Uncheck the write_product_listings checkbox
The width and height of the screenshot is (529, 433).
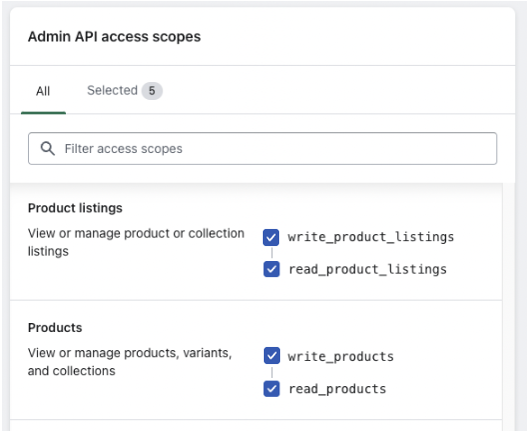[x=271, y=238]
